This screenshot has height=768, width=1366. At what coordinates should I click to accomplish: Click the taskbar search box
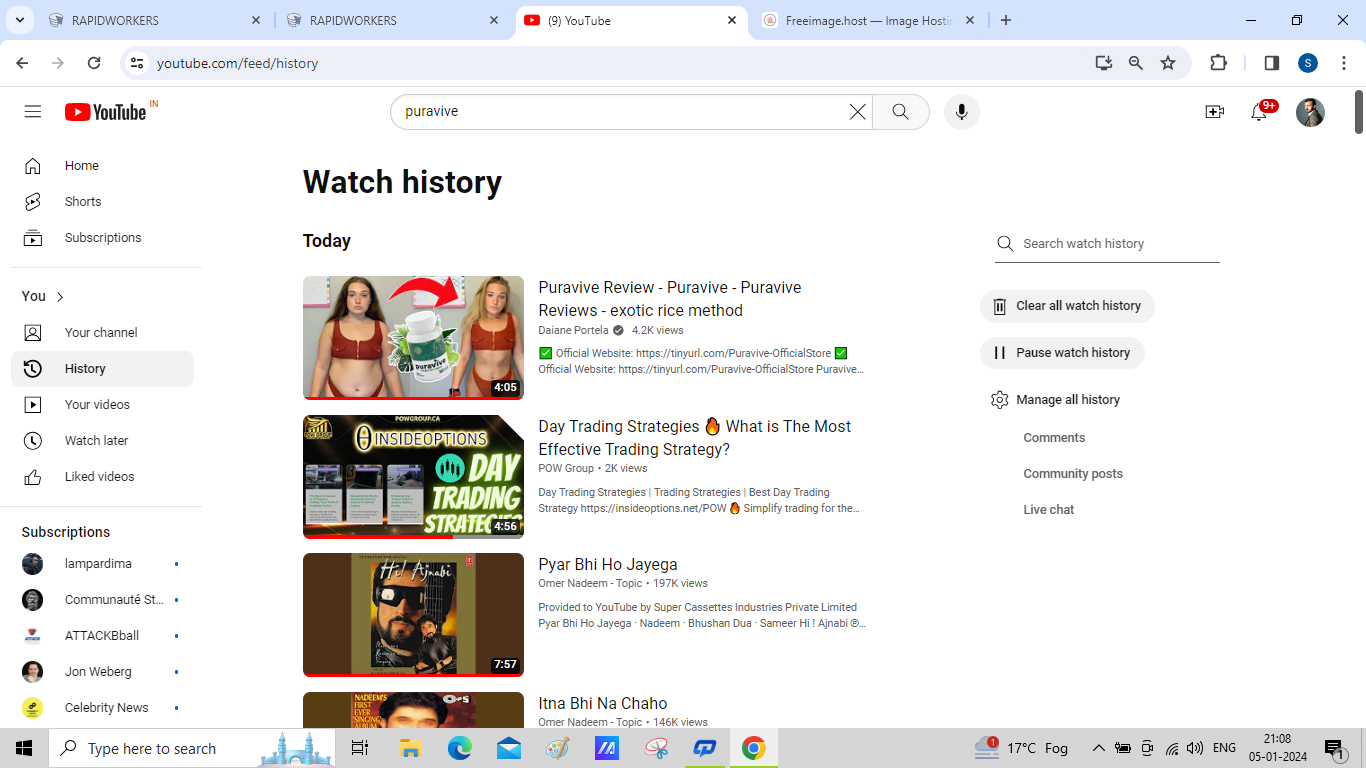click(x=192, y=748)
